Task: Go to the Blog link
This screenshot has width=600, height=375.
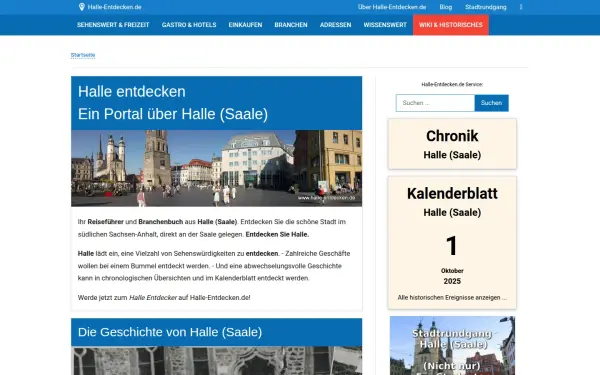Action: click(445, 7)
